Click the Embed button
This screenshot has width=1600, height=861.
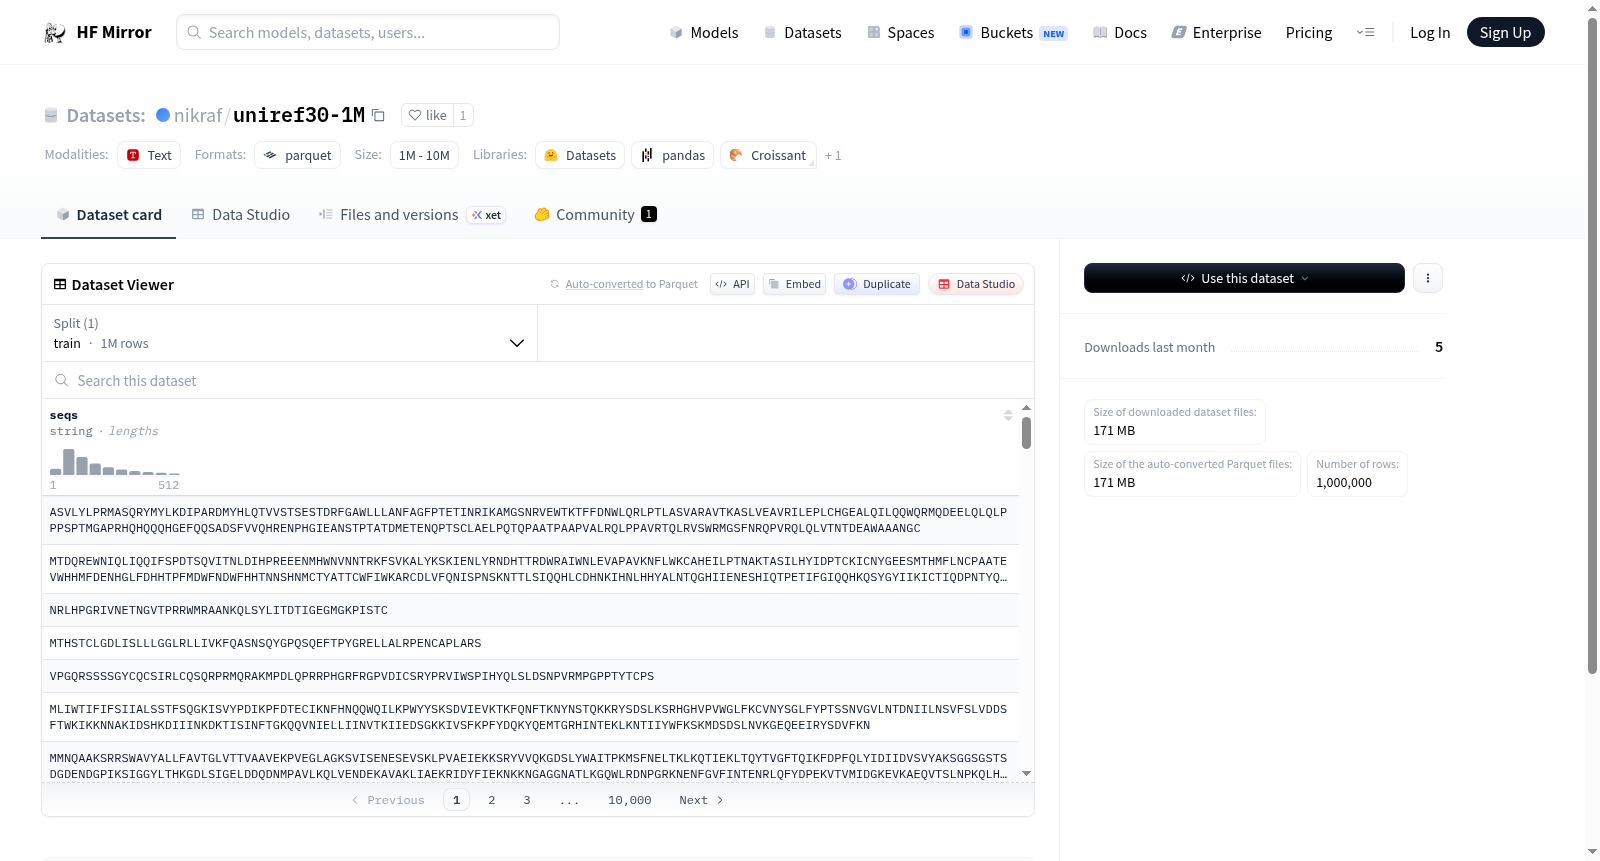pos(794,284)
